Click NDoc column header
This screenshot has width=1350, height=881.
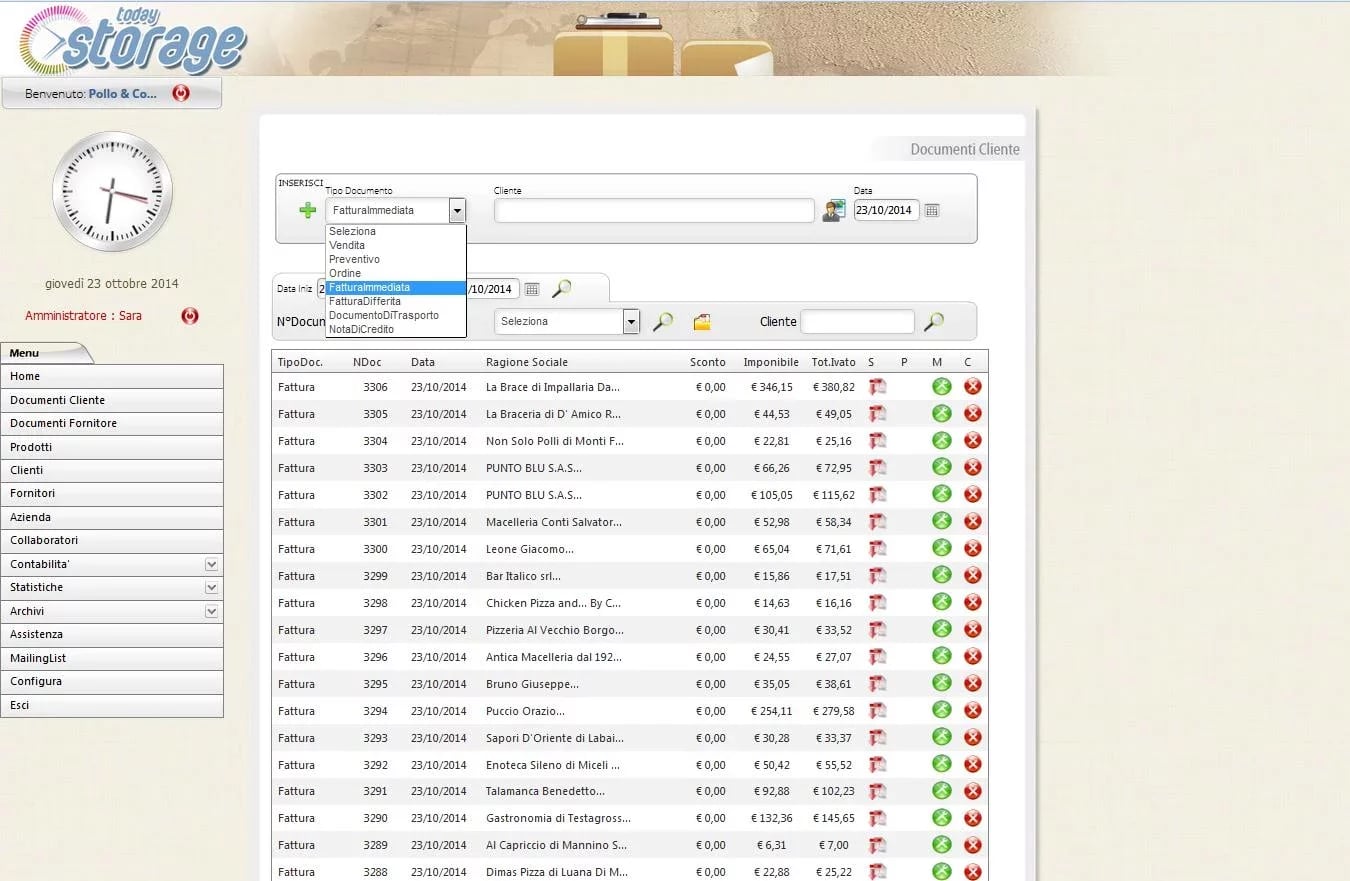point(367,362)
